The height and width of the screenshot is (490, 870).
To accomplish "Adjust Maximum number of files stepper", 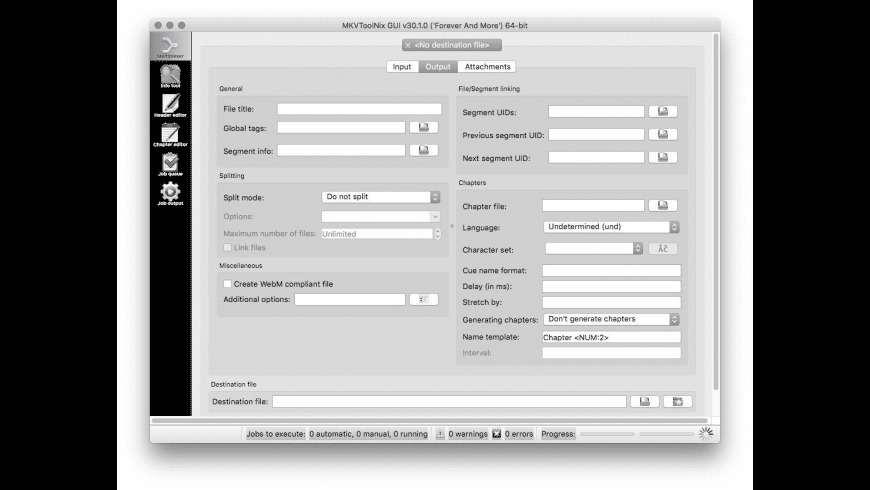I will pos(437,234).
